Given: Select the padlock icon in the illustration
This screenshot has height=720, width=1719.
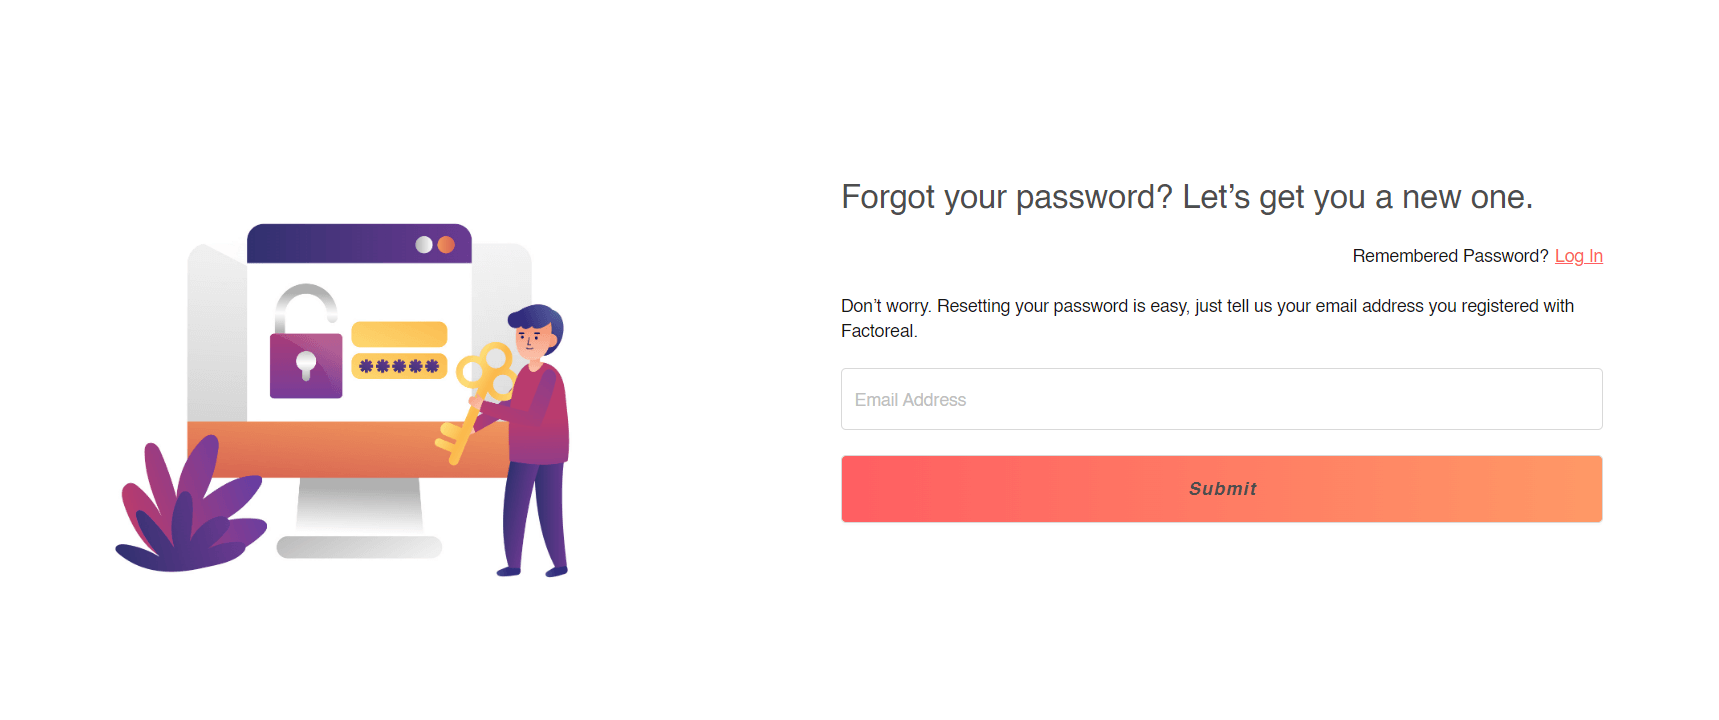Looking at the screenshot, I should pyautogui.click(x=305, y=367).
